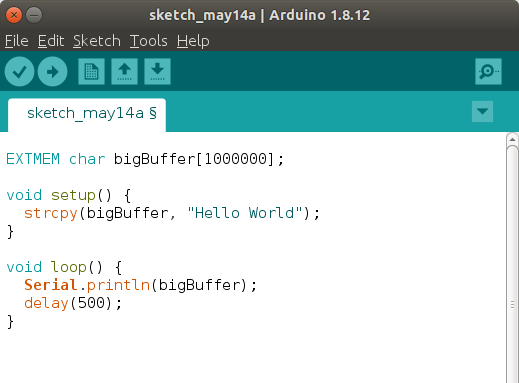Viewport: 519px width, 383px height.
Task: Create a new sketch with New icon
Action: 91,71
